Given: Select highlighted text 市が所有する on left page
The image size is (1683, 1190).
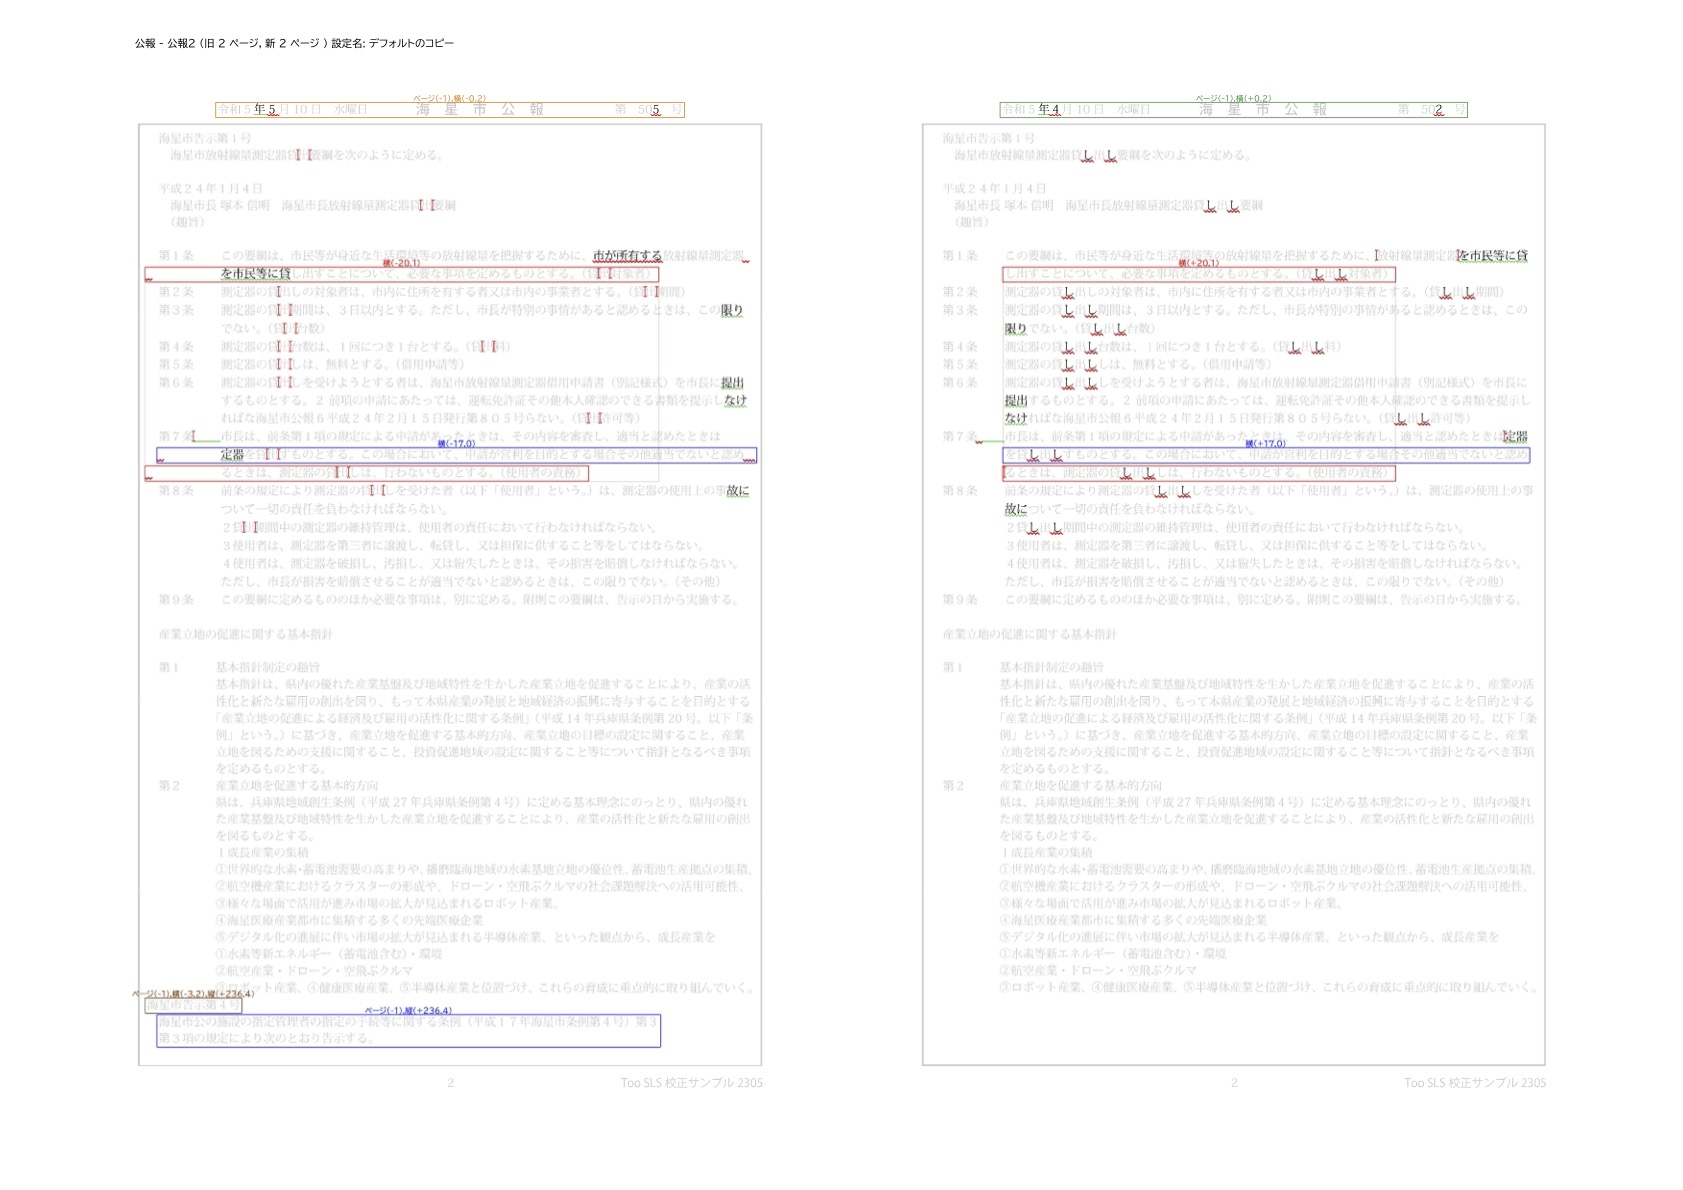Looking at the screenshot, I should (627, 256).
